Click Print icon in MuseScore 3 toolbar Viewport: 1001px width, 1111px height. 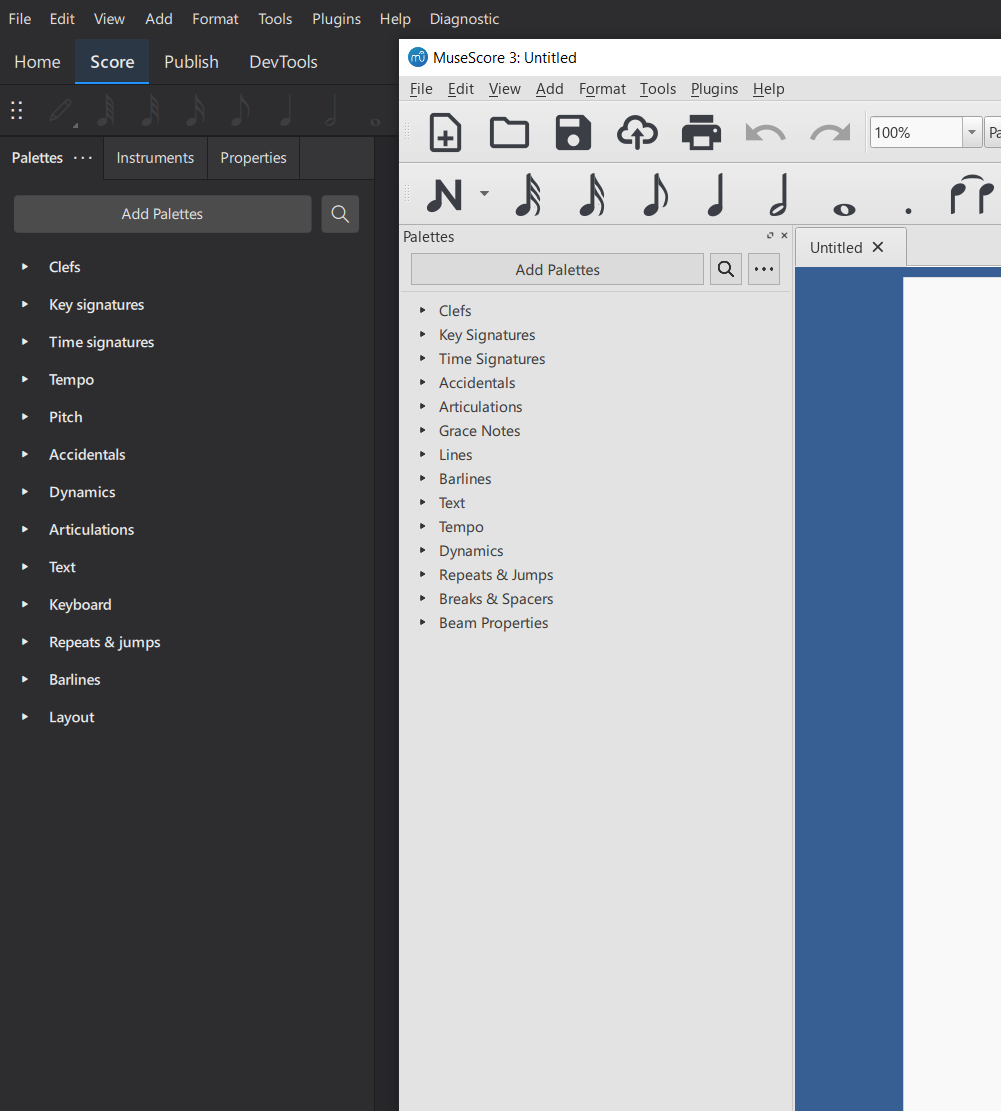pos(701,132)
